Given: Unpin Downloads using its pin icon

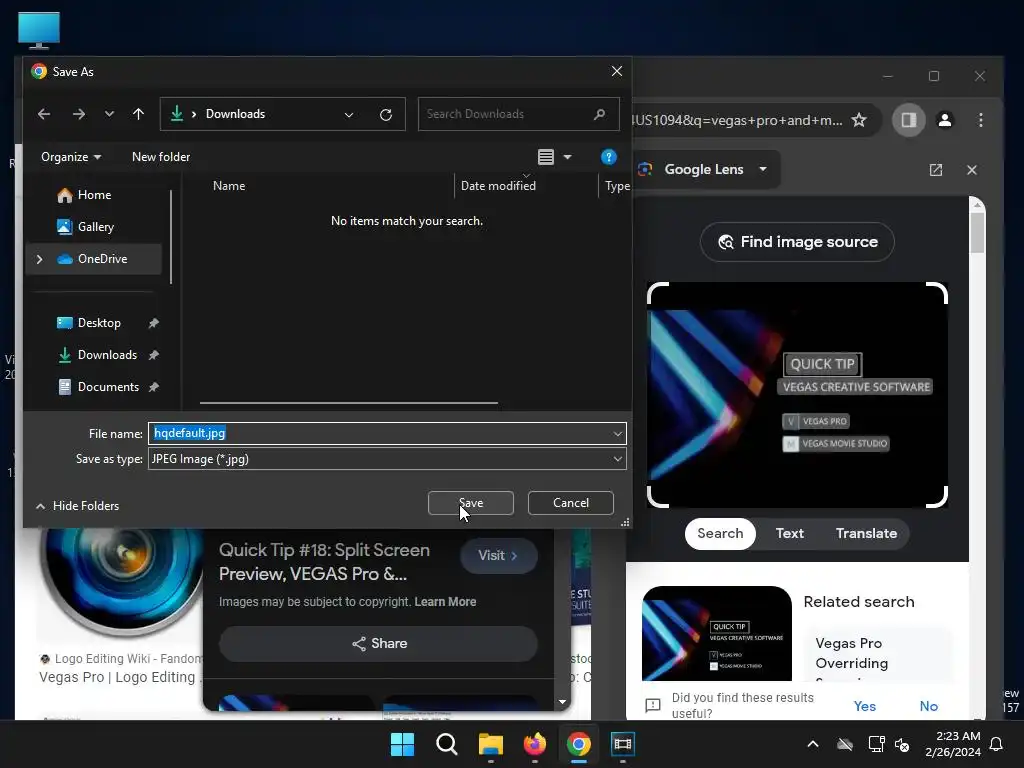Looking at the screenshot, I should click(x=153, y=355).
